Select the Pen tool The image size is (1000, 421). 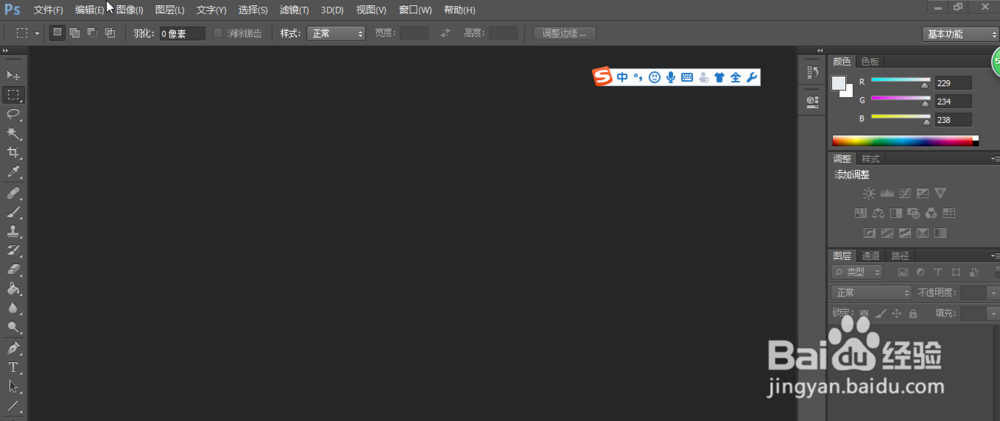click(x=13, y=348)
